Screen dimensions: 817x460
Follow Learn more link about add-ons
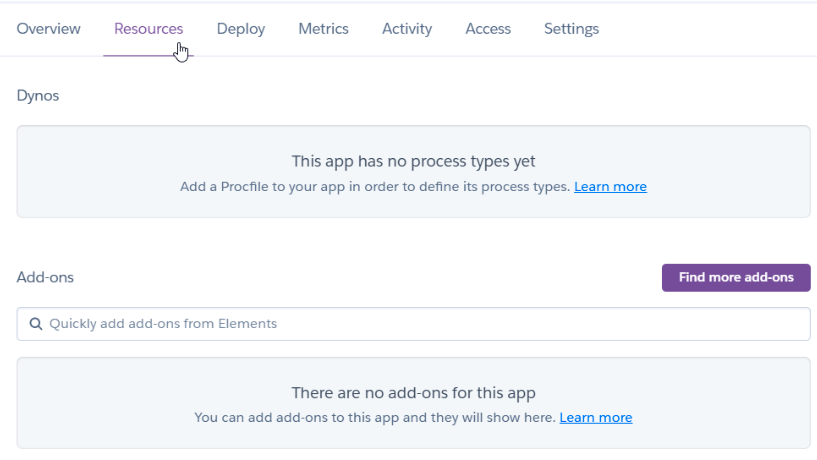pyautogui.click(x=595, y=418)
